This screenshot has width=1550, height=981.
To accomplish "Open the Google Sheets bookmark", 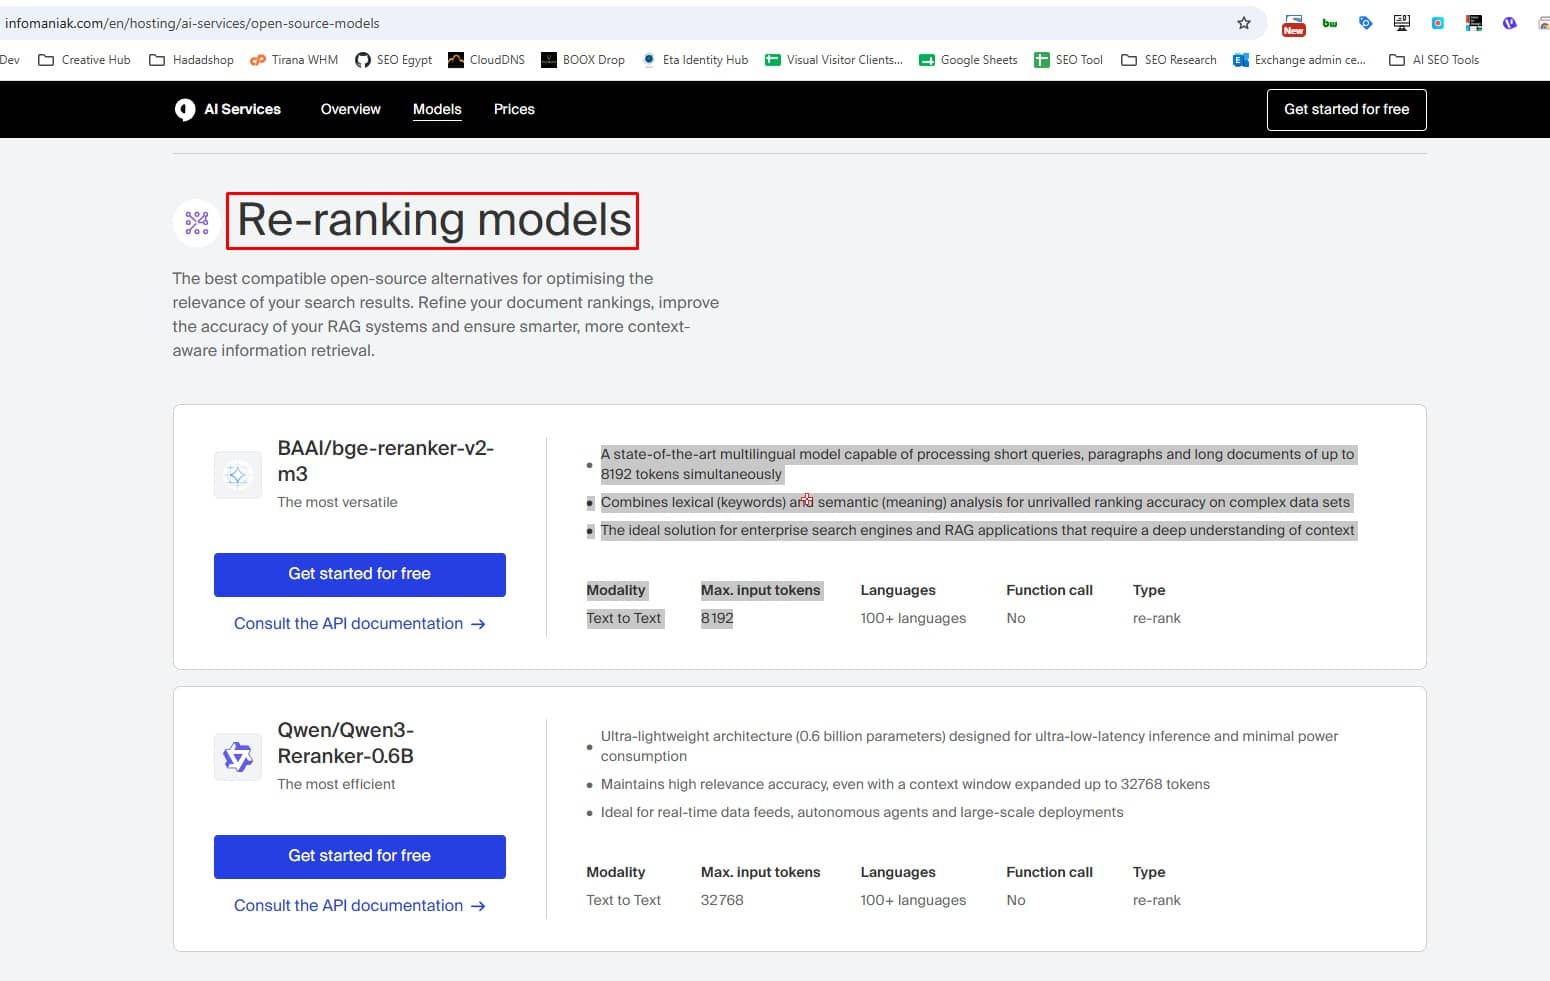I will click(x=968, y=60).
